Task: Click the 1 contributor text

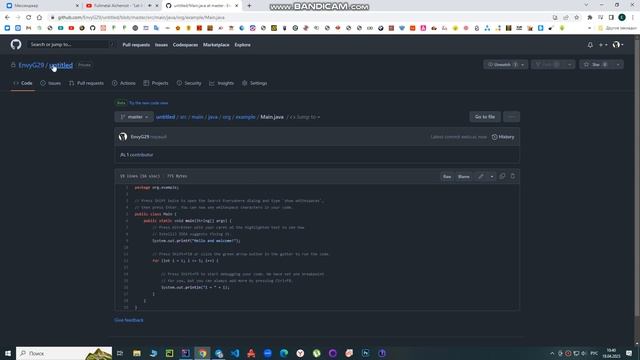Action: pyautogui.click(x=137, y=155)
